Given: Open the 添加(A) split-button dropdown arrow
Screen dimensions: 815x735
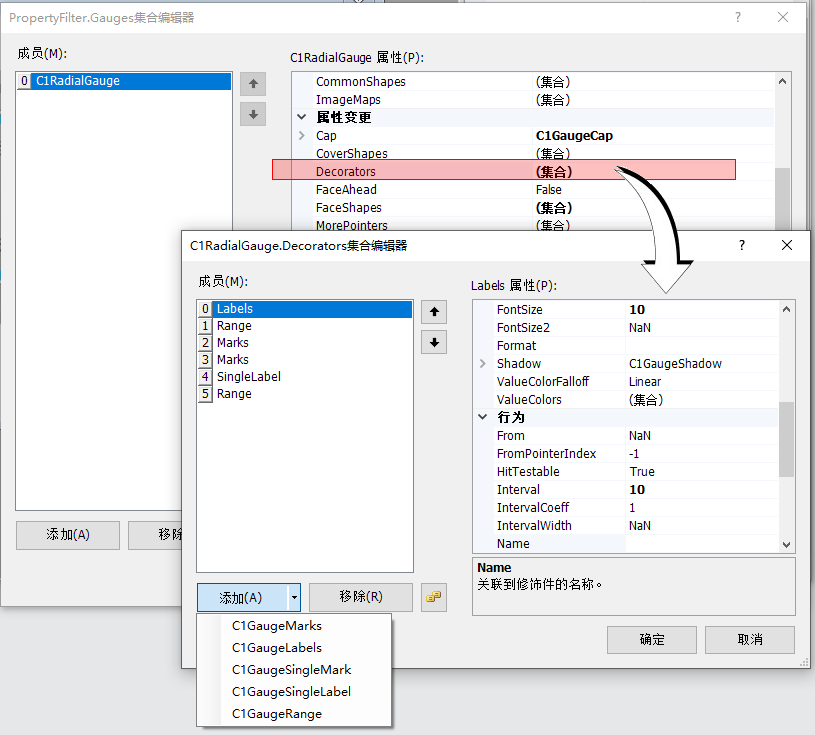Looking at the screenshot, I should [x=294, y=598].
